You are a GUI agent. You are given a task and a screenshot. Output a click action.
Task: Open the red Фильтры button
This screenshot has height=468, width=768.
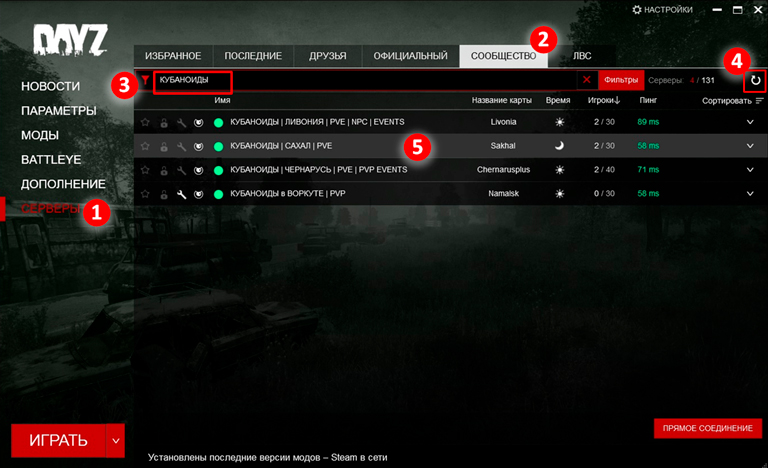(621, 80)
